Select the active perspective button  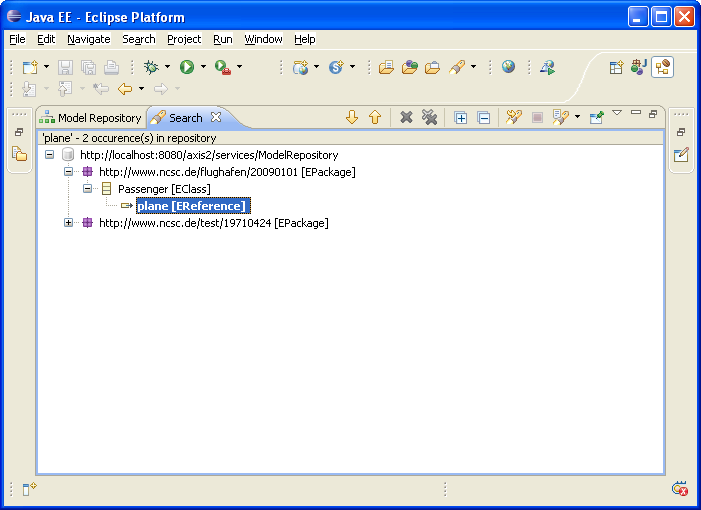click(x=662, y=67)
